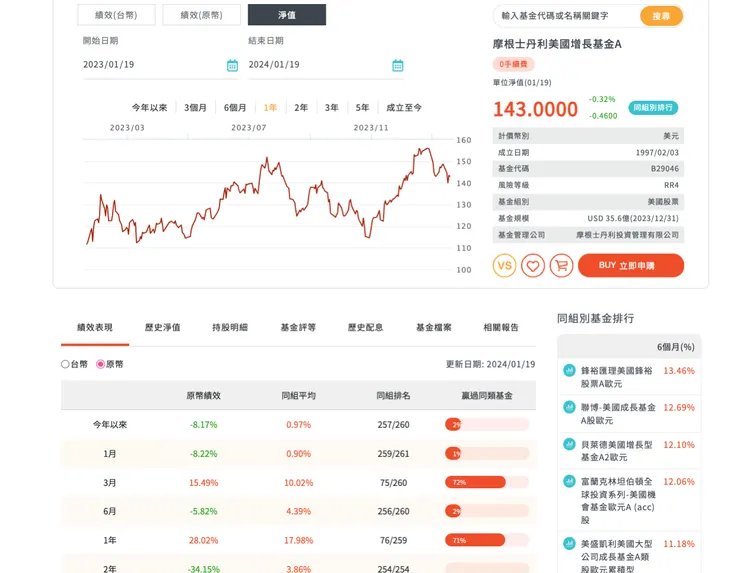Set chart range to 6個月
This screenshot has height=573, width=740.
[x=235, y=108]
